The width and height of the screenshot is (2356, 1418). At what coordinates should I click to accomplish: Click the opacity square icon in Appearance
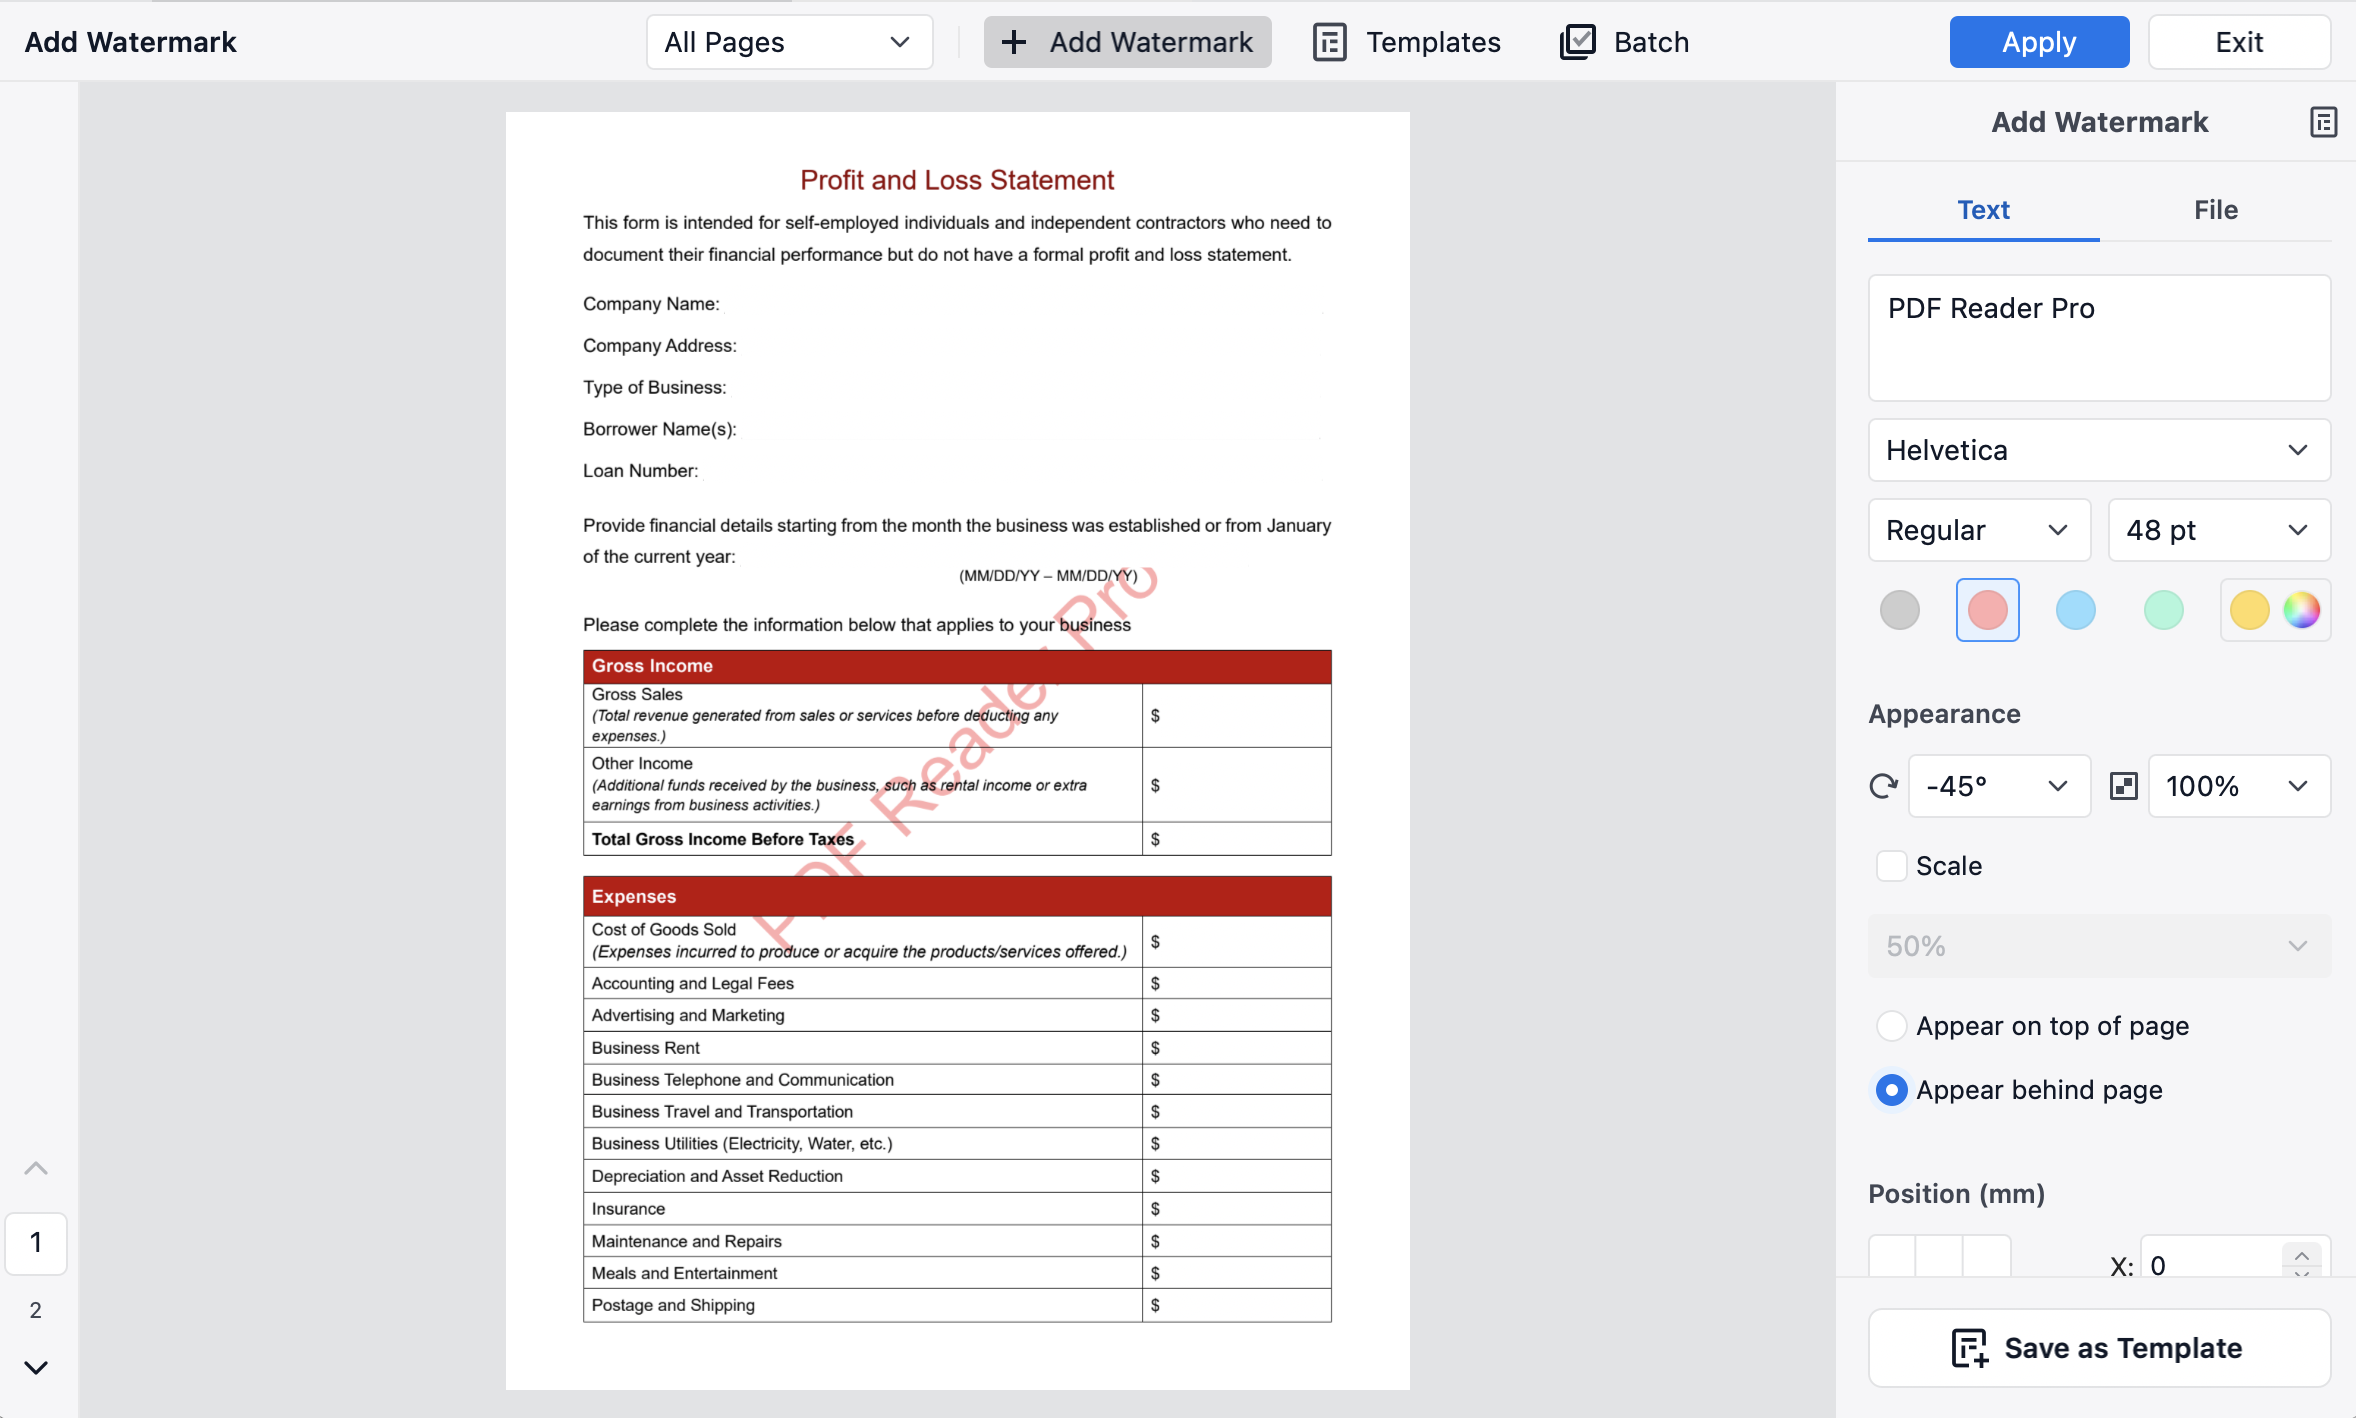pos(2123,786)
